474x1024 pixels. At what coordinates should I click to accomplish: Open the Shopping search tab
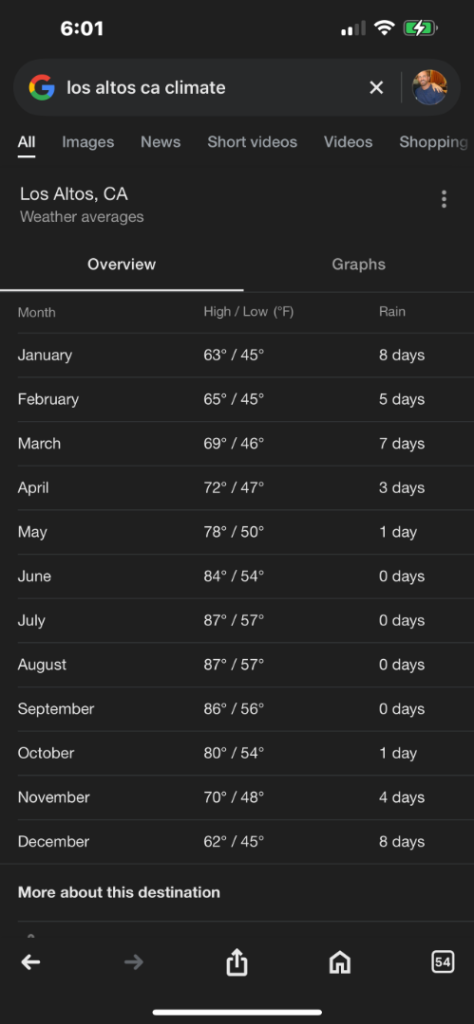tap(434, 142)
